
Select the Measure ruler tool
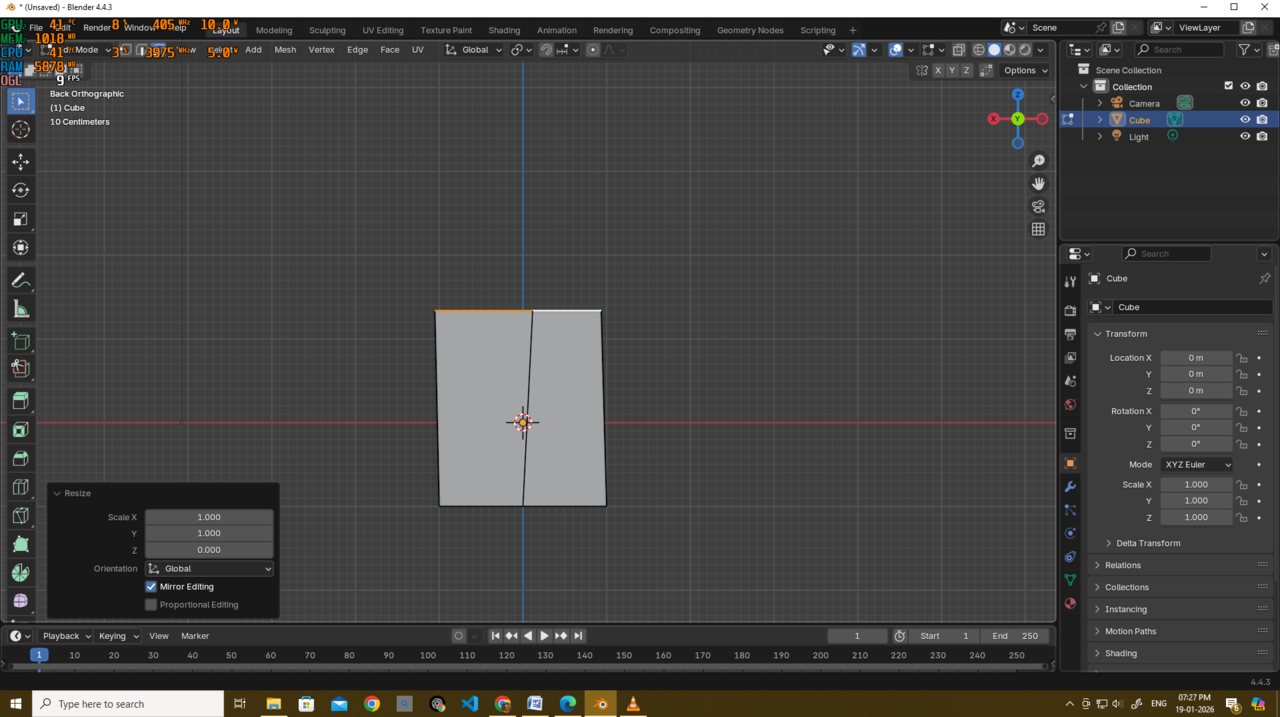point(20,310)
